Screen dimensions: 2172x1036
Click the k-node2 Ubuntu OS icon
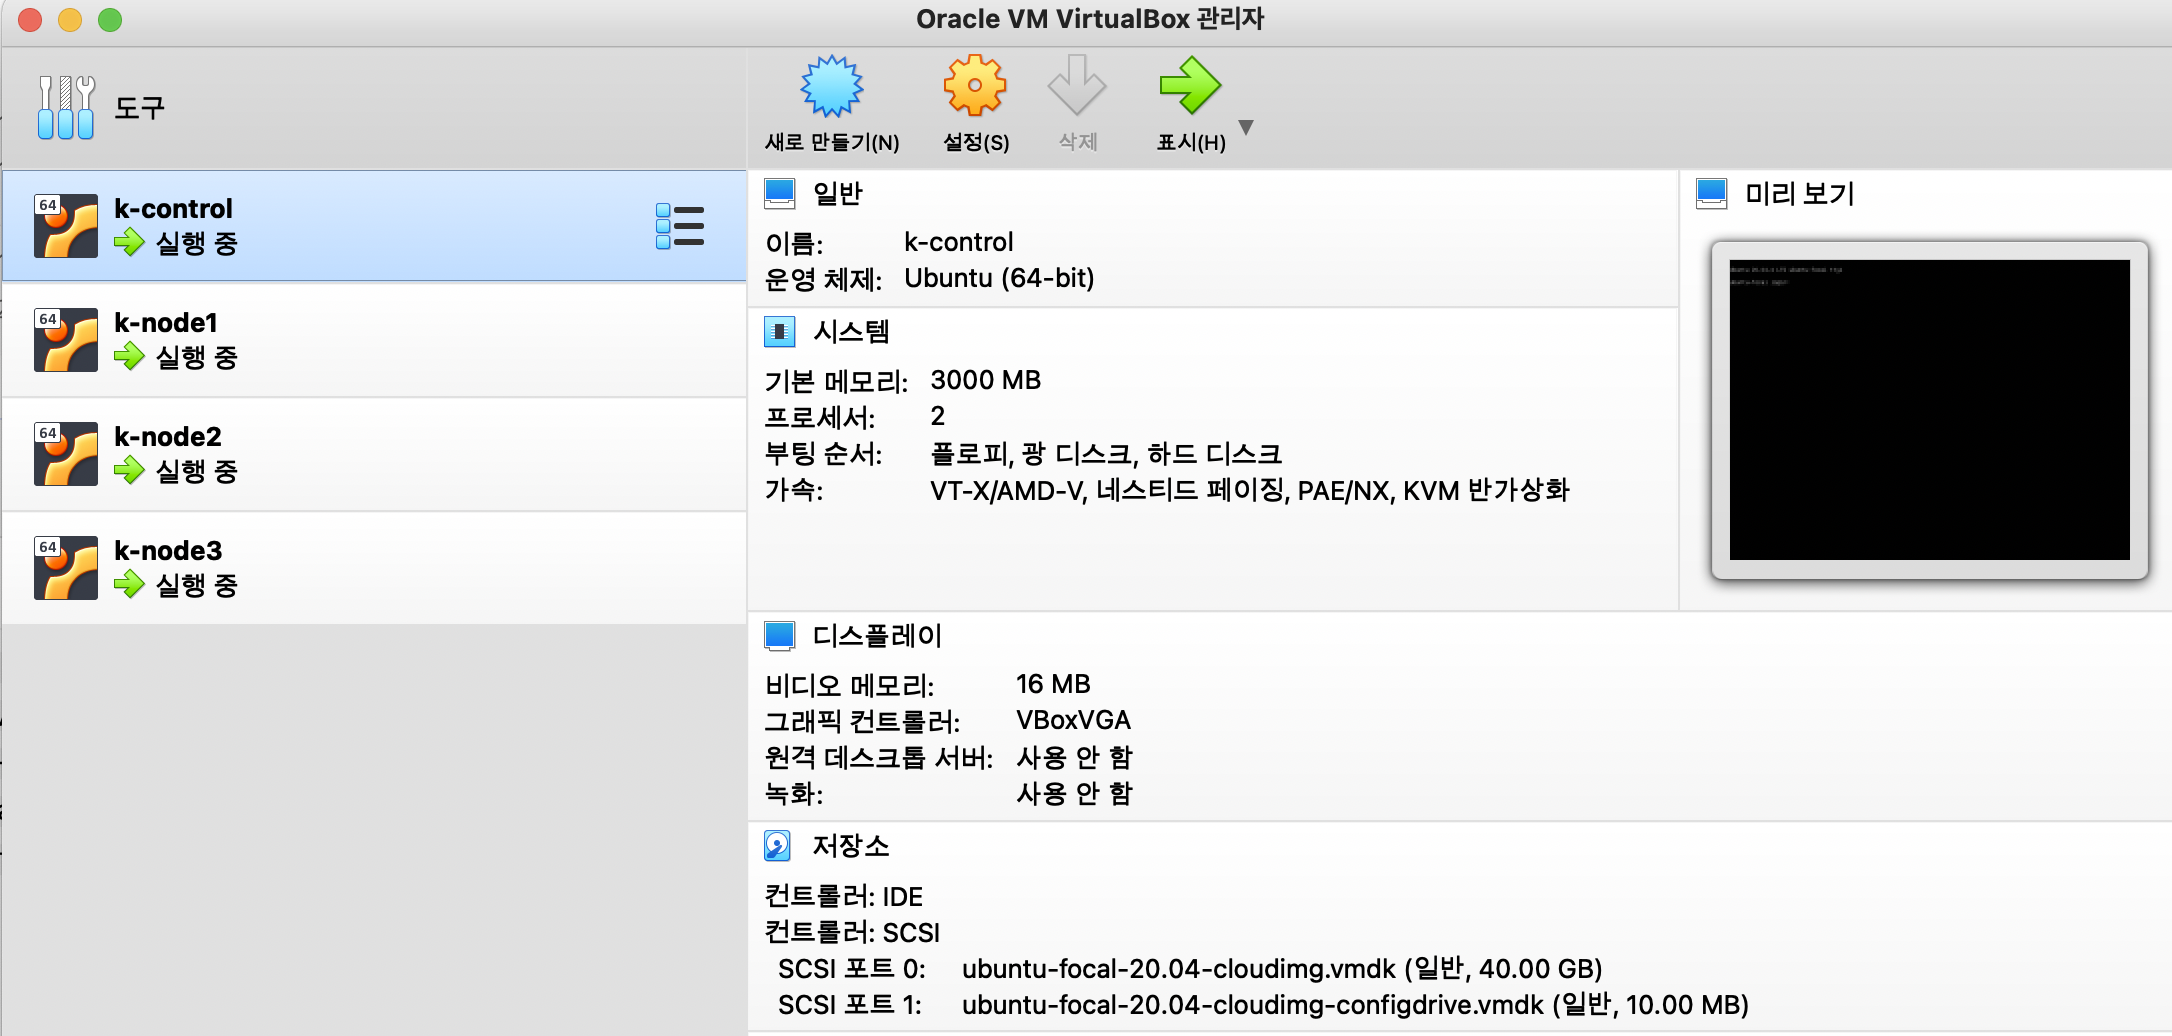click(66, 454)
